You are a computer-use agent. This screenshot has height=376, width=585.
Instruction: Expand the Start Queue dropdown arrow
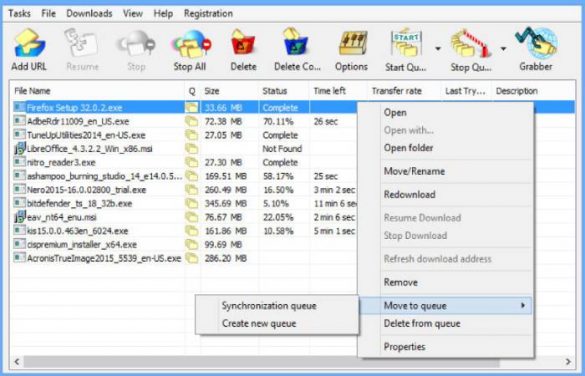[x=438, y=48]
